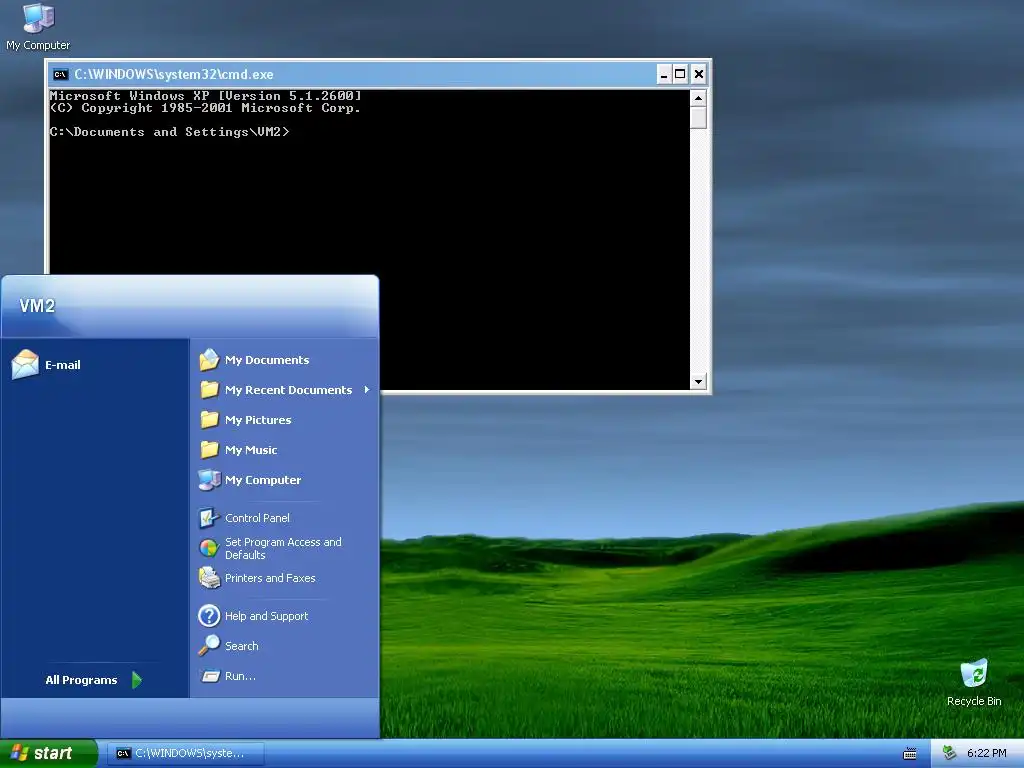Image resolution: width=1024 pixels, height=768 pixels.
Task: Expand My Recent Documents submenu arrow
Action: [367, 390]
